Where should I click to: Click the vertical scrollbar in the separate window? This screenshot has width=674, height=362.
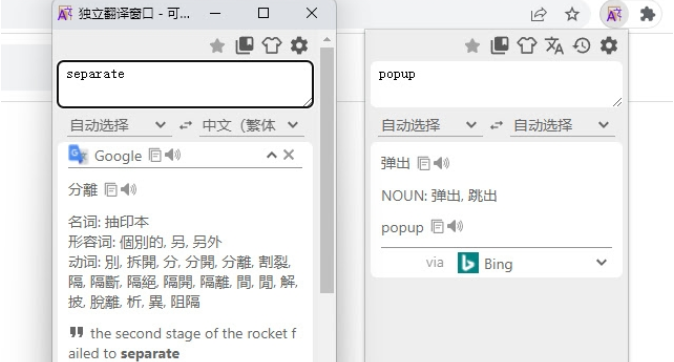tap(327, 170)
